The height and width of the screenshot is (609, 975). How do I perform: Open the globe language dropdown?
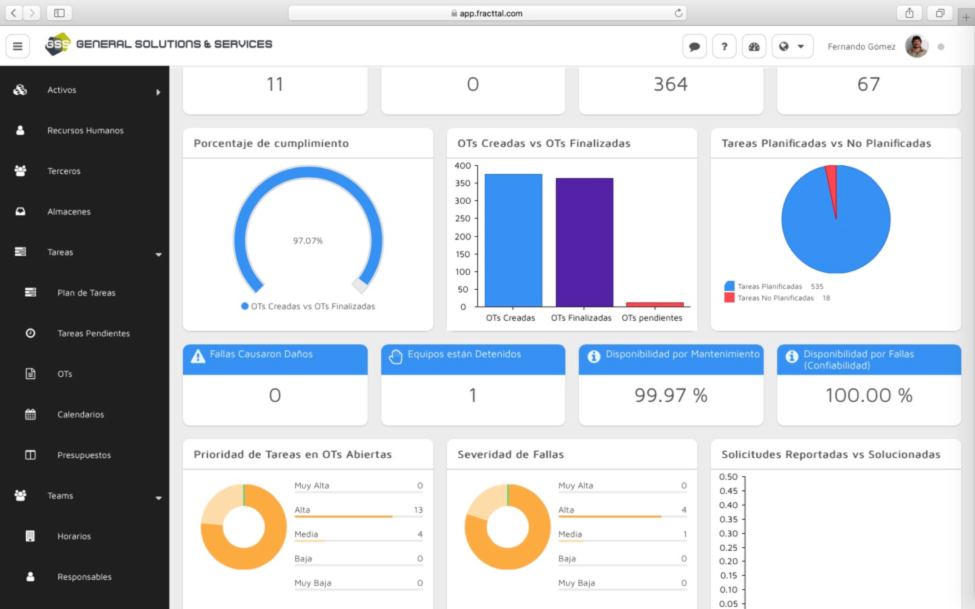click(x=791, y=46)
